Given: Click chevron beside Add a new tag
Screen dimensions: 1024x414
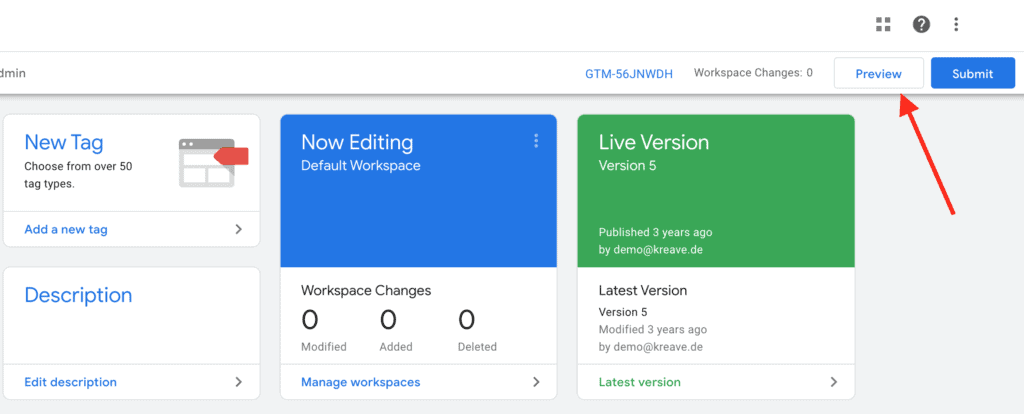Looking at the screenshot, I should coord(238,230).
